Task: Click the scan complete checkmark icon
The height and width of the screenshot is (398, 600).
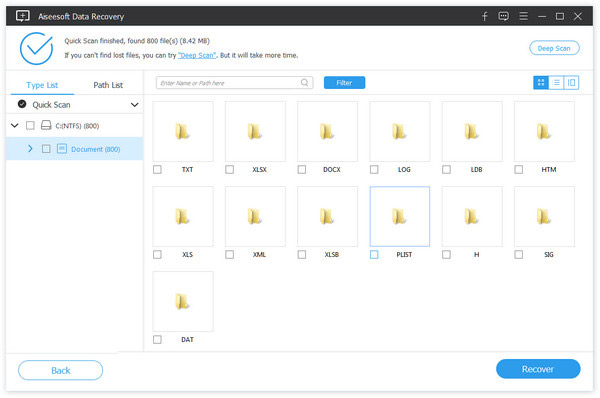Action: (x=37, y=49)
